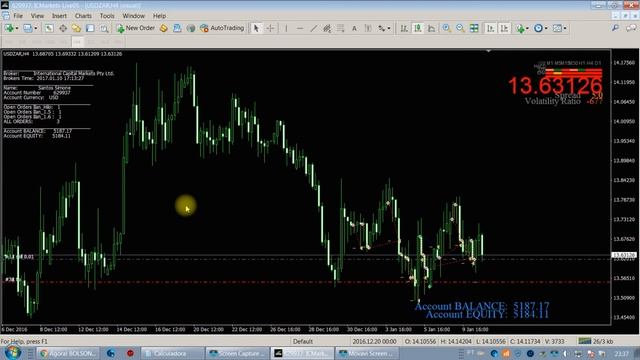Open the Window menu
The image size is (640, 360).
[x=133, y=16]
